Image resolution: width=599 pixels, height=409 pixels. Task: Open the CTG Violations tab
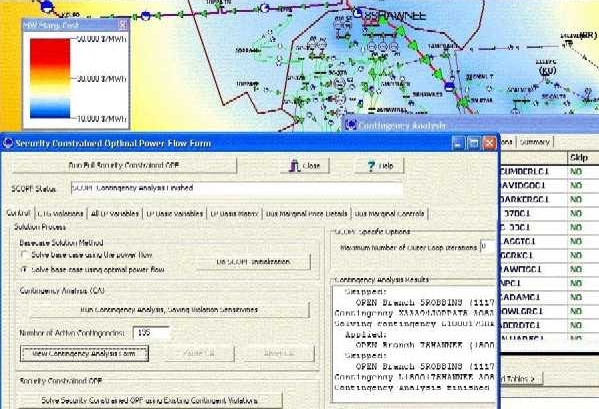60,213
